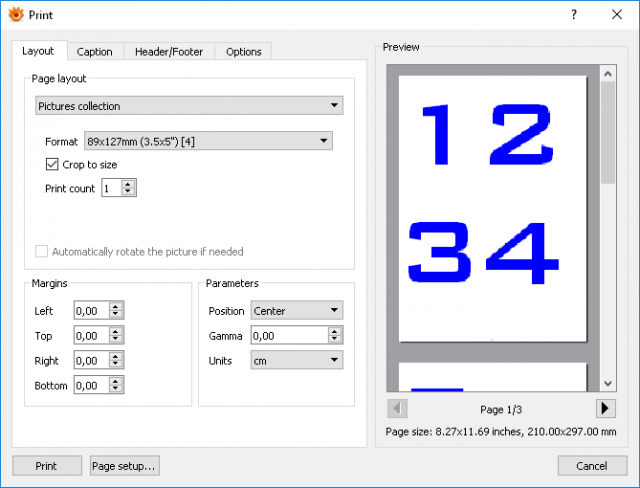Increase Gamma with up arrow

coord(335,331)
